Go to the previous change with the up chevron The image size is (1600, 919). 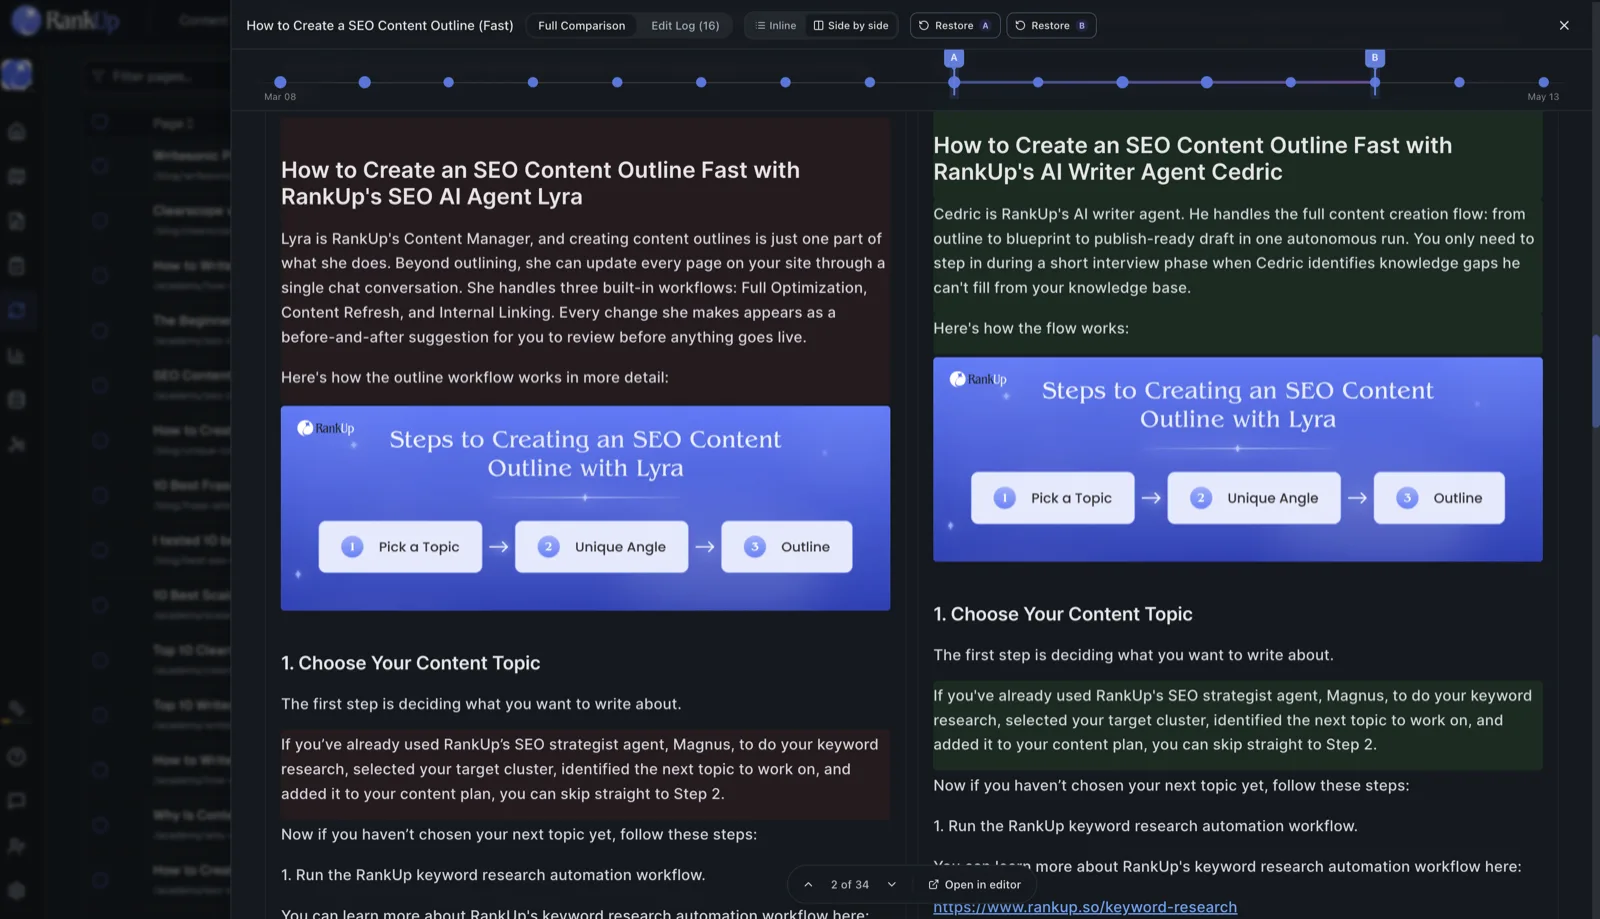808,884
